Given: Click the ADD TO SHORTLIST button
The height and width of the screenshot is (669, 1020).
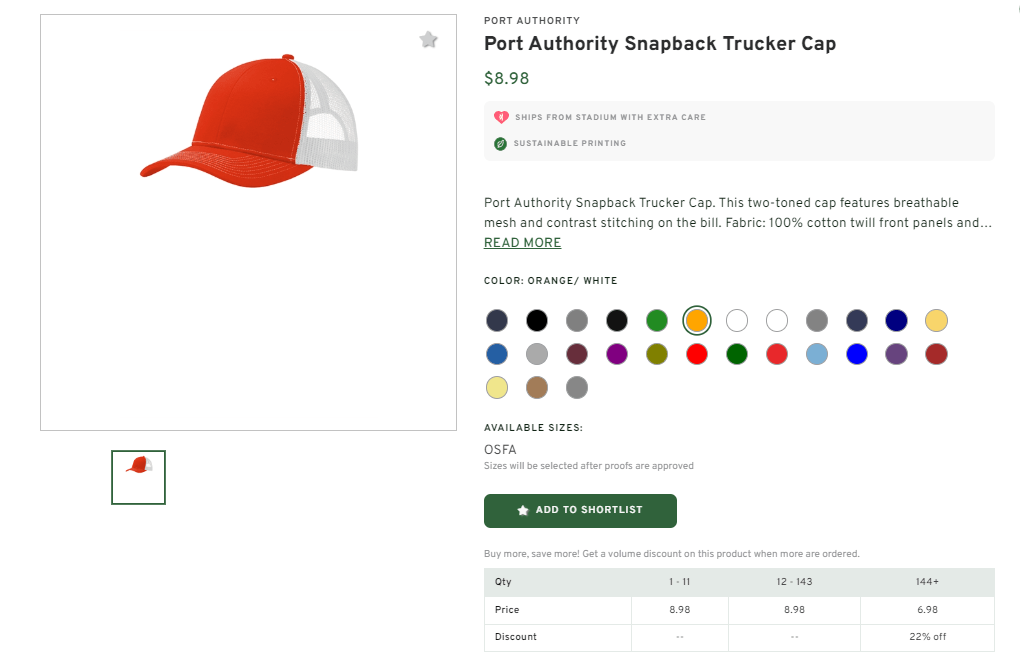Looking at the screenshot, I should click(580, 510).
